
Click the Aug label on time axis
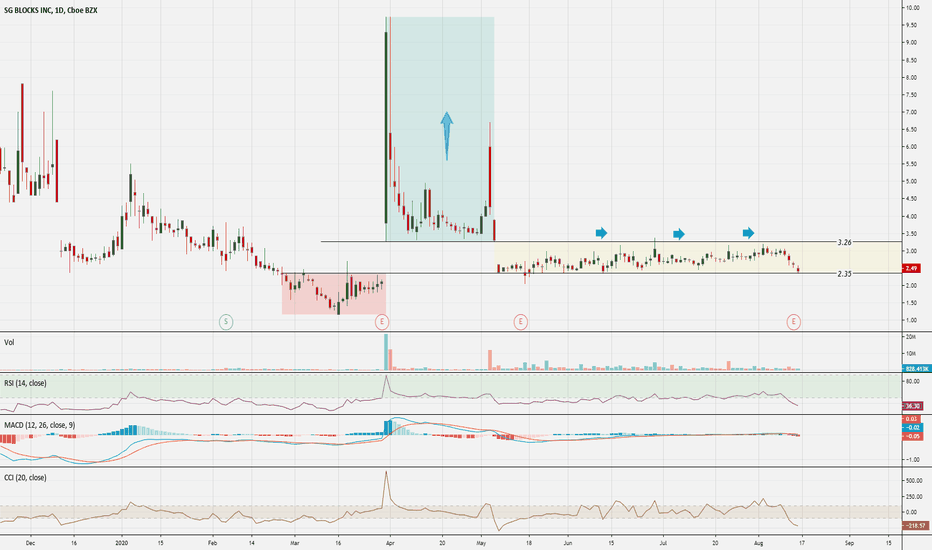click(758, 543)
